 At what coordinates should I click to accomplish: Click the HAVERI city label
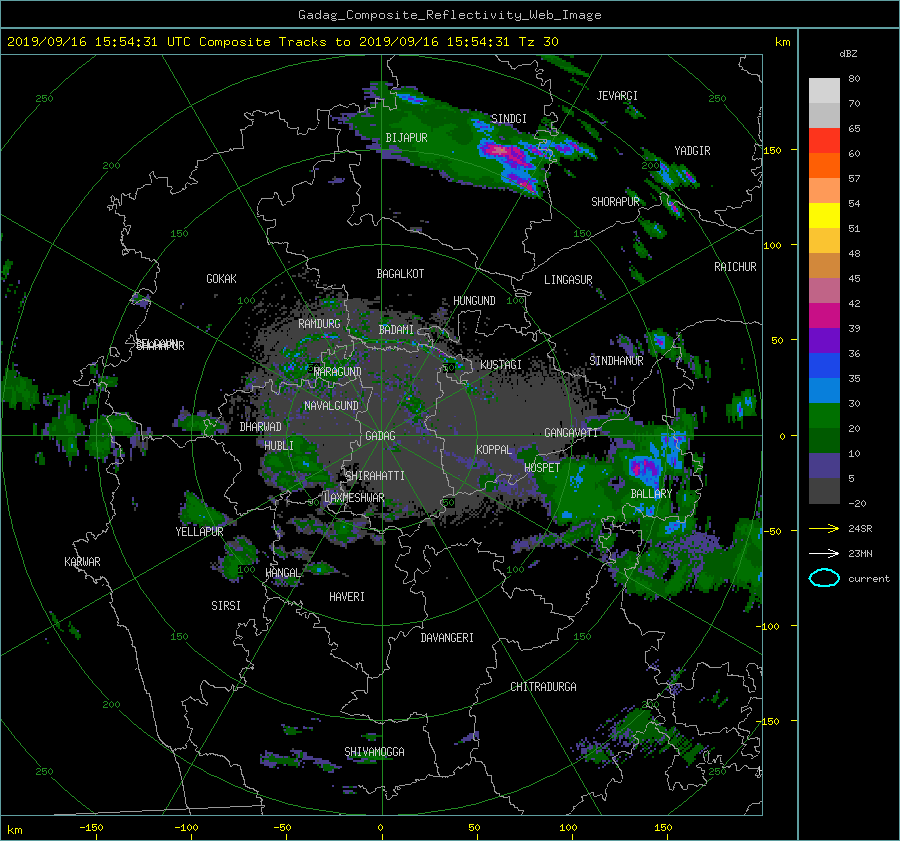[x=347, y=597]
